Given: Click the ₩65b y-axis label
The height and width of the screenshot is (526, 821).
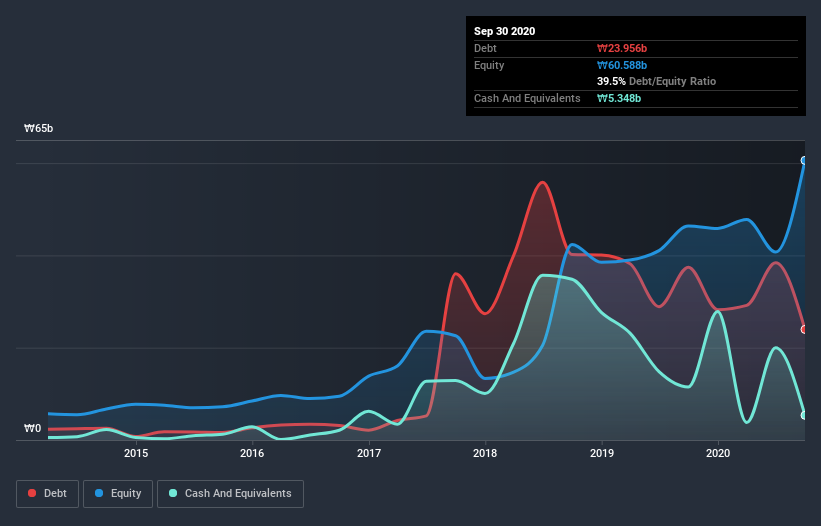Looking at the screenshot, I should [38, 128].
